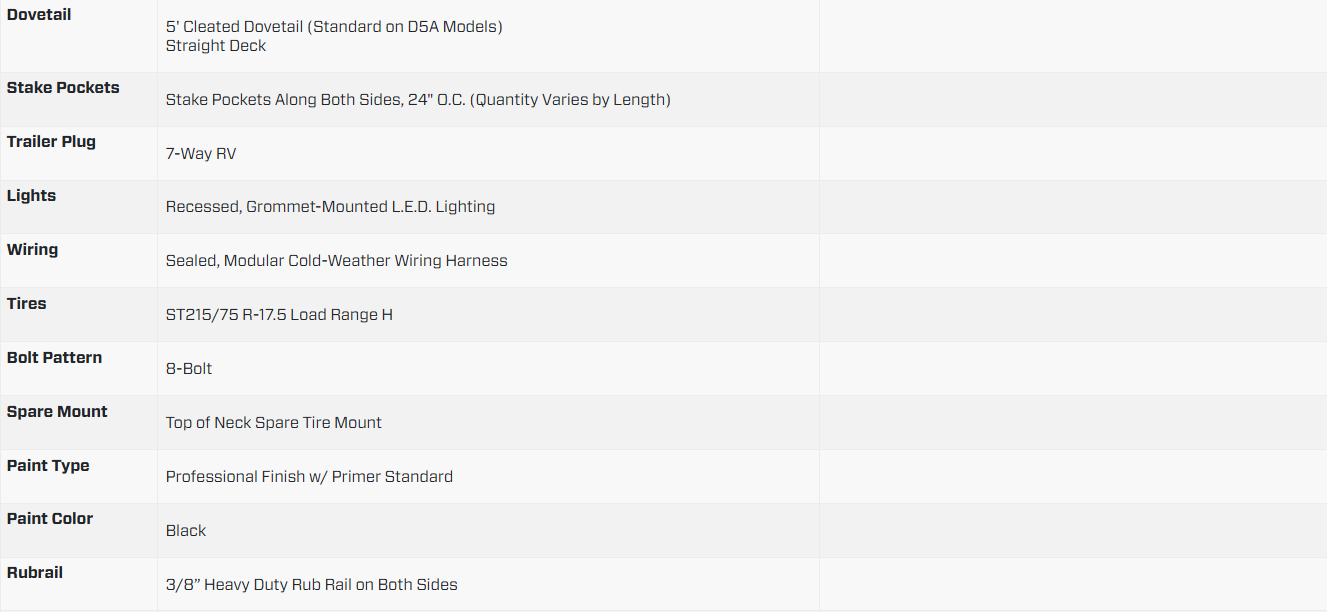Click the Bolt Pattern label

click(54, 358)
